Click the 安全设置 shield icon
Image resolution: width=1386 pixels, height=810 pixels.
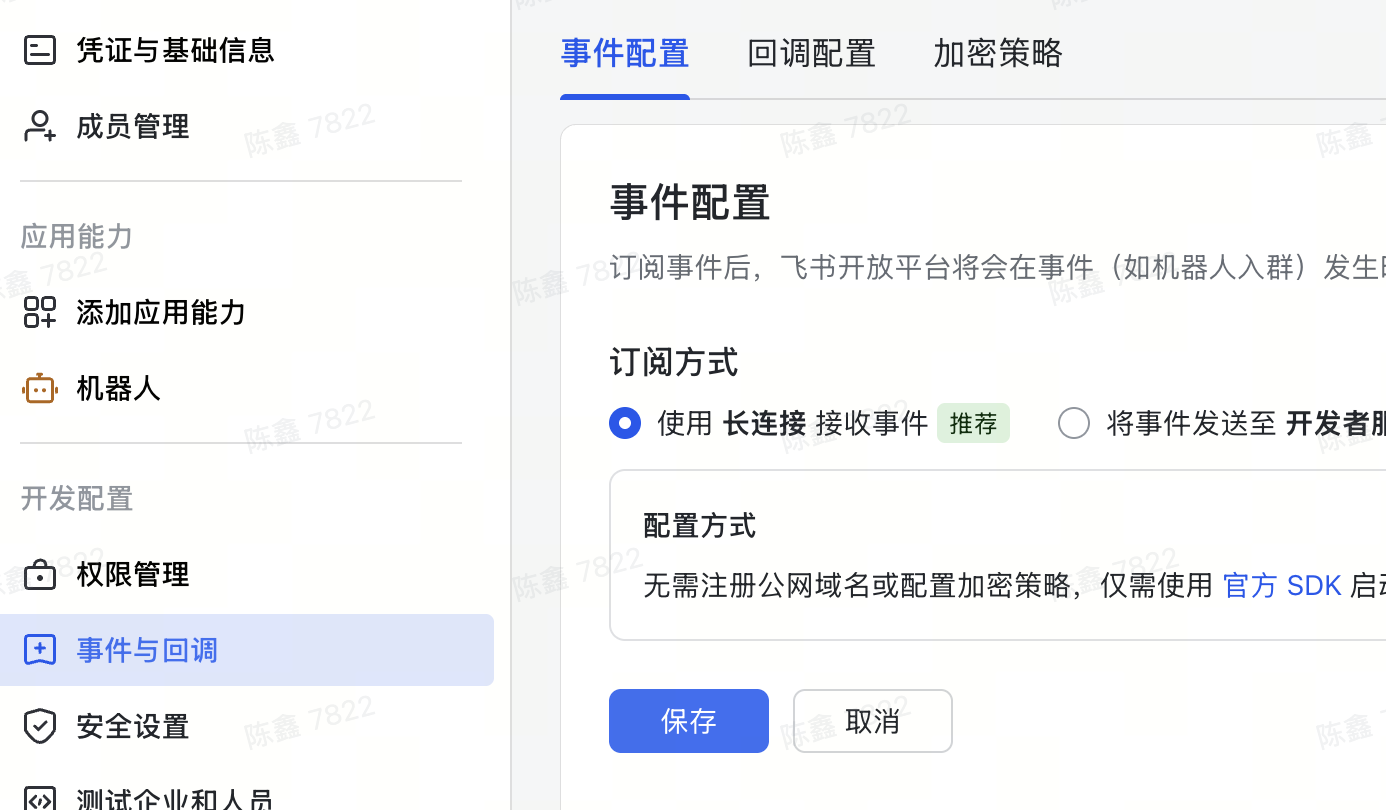(40, 726)
